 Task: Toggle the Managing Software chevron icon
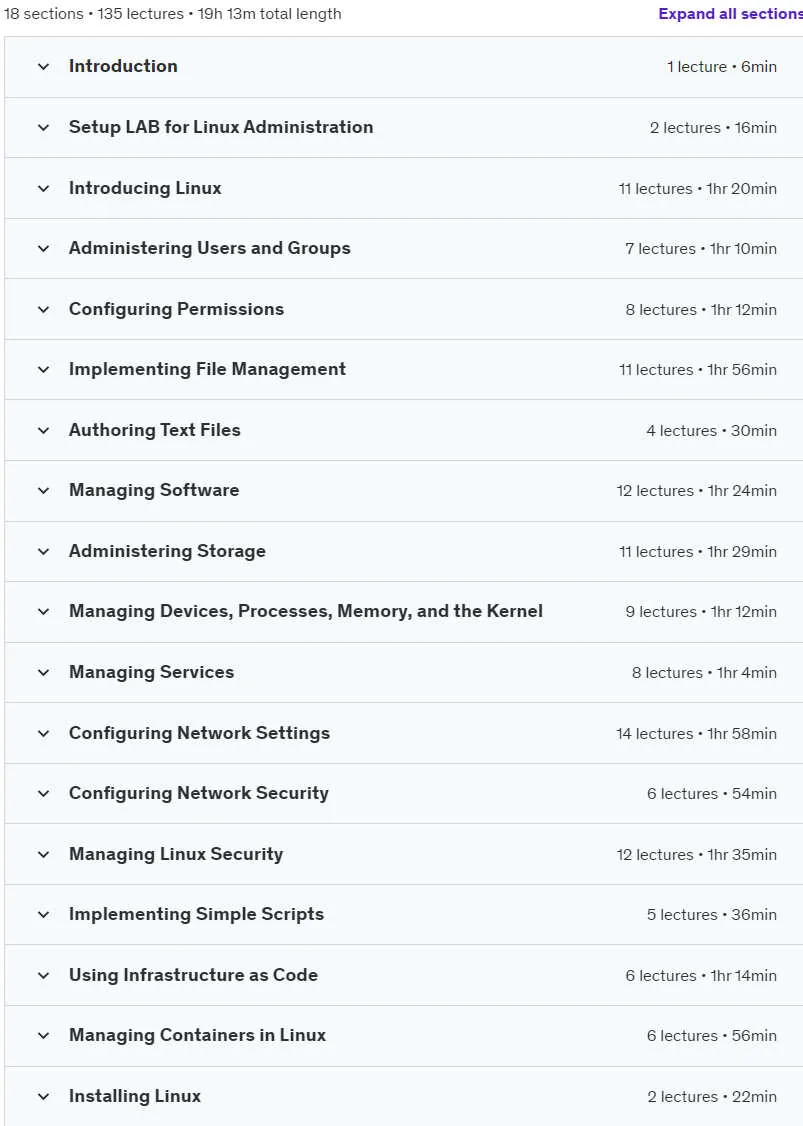click(x=44, y=490)
